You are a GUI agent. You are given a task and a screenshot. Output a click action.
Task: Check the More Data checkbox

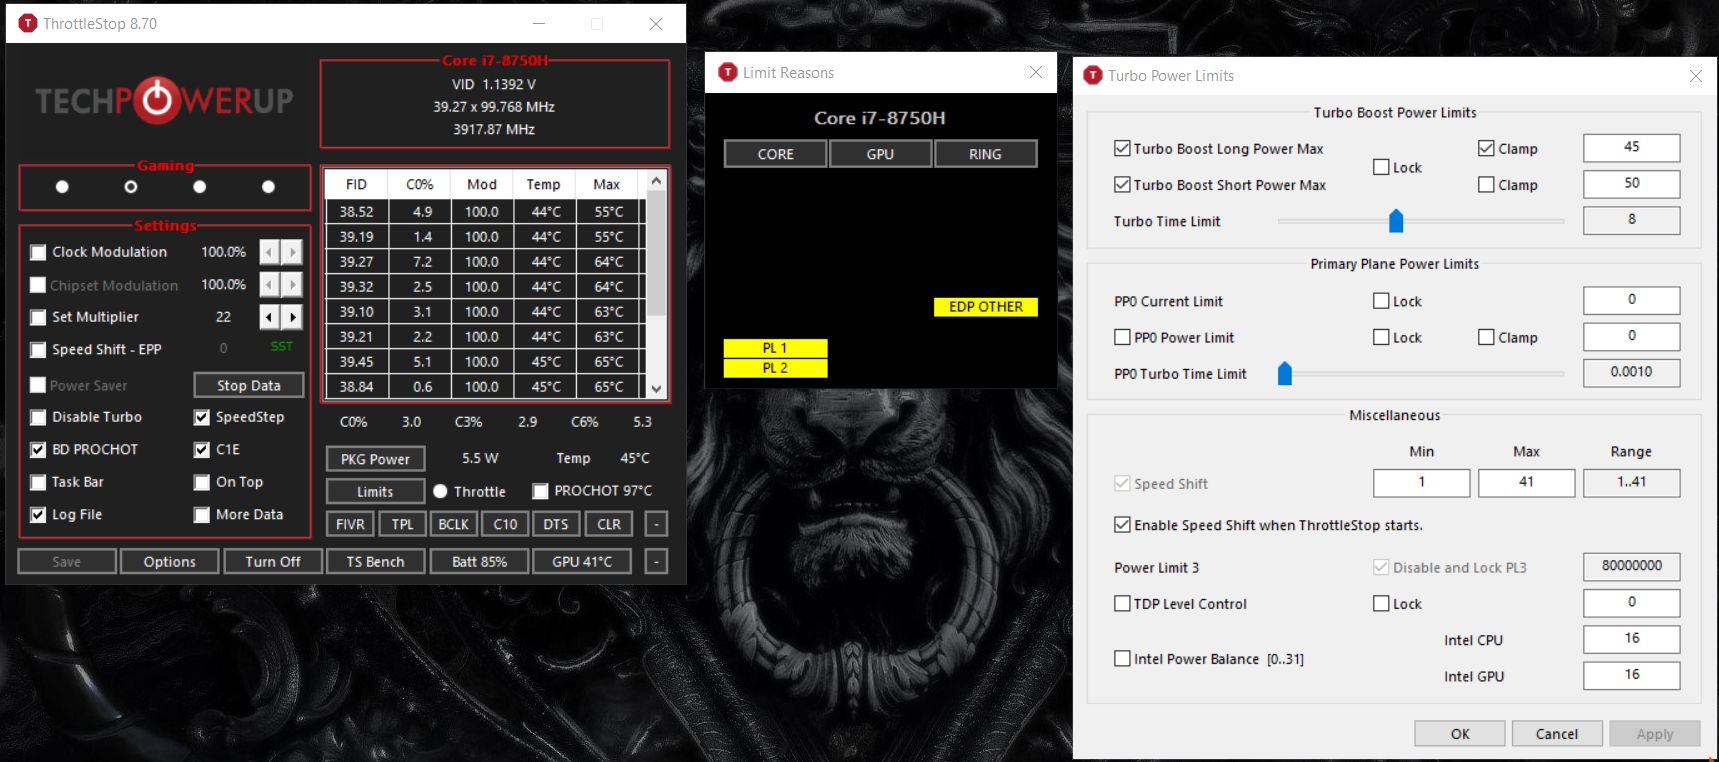tap(202, 514)
